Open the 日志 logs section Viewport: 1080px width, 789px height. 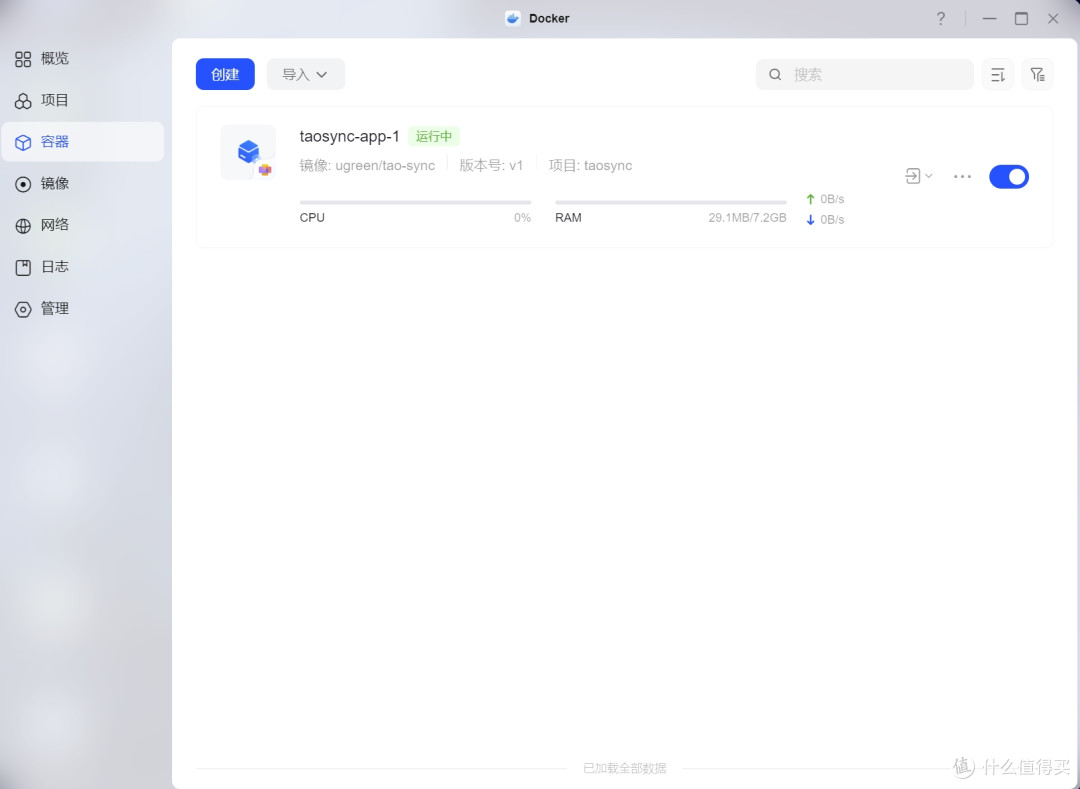click(x=83, y=267)
